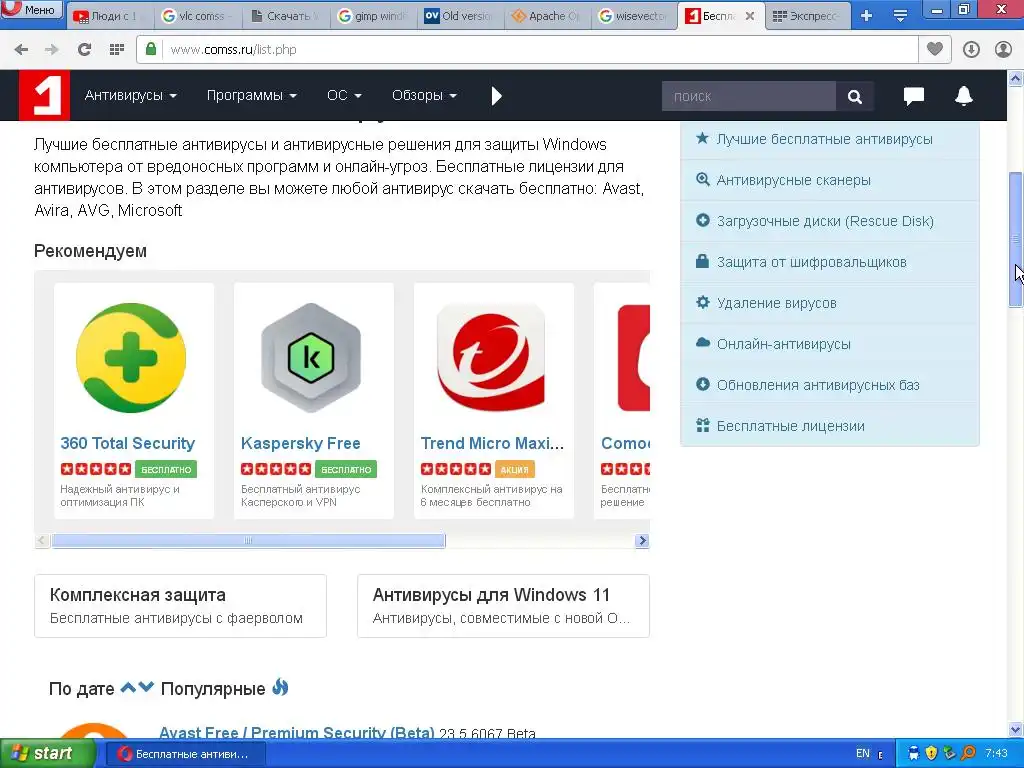
Task: Open Обновления антивирусных баз link
Action: click(x=818, y=385)
